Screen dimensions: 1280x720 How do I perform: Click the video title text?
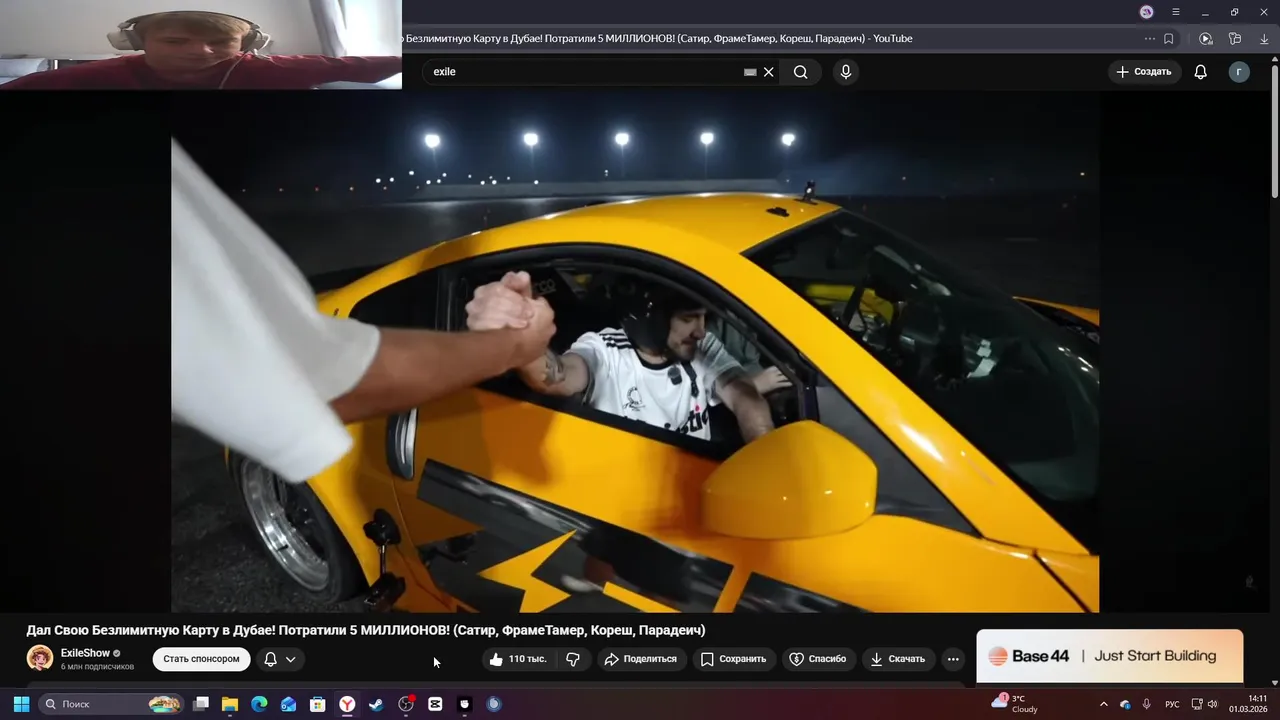coord(366,630)
